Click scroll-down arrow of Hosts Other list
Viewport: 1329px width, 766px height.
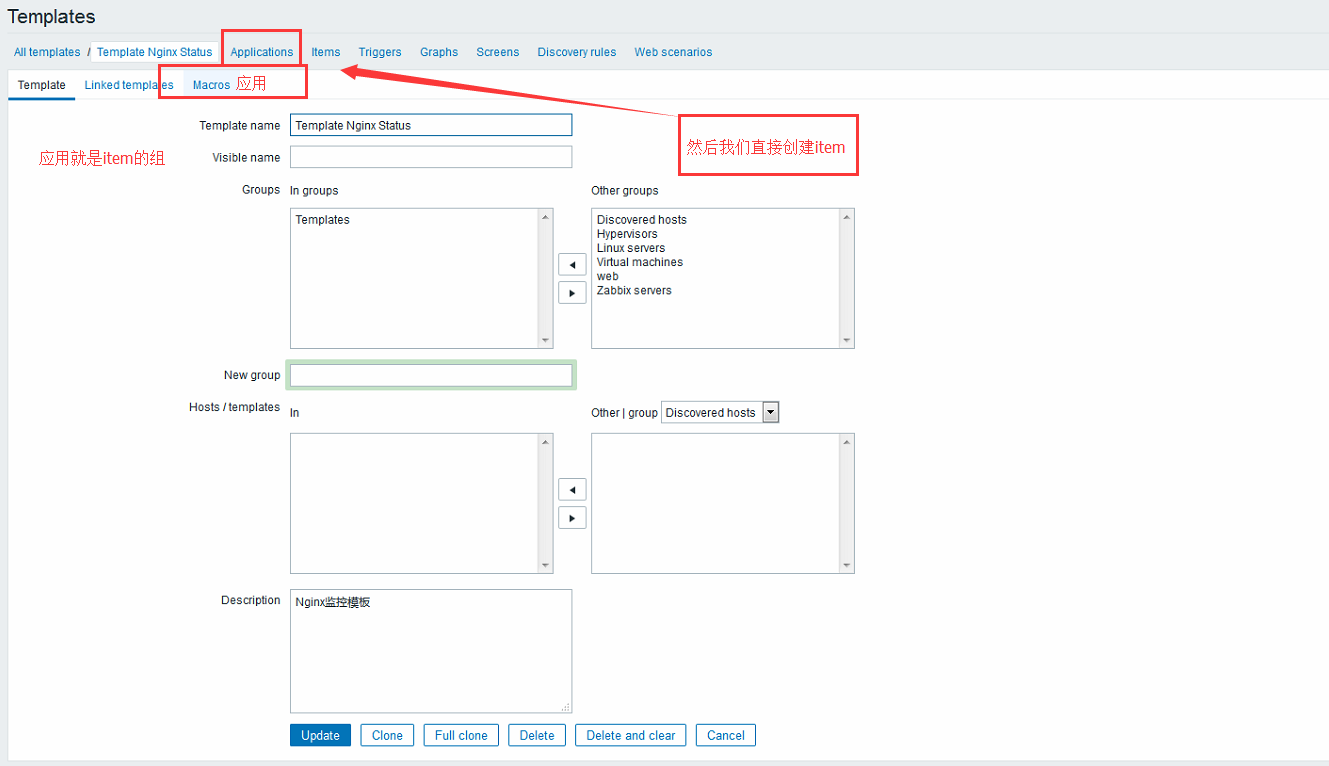[847, 566]
